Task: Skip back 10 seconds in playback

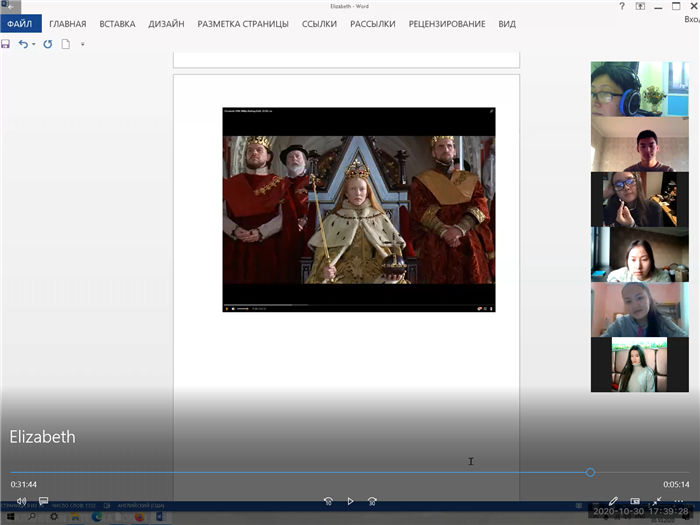Action: point(328,501)
